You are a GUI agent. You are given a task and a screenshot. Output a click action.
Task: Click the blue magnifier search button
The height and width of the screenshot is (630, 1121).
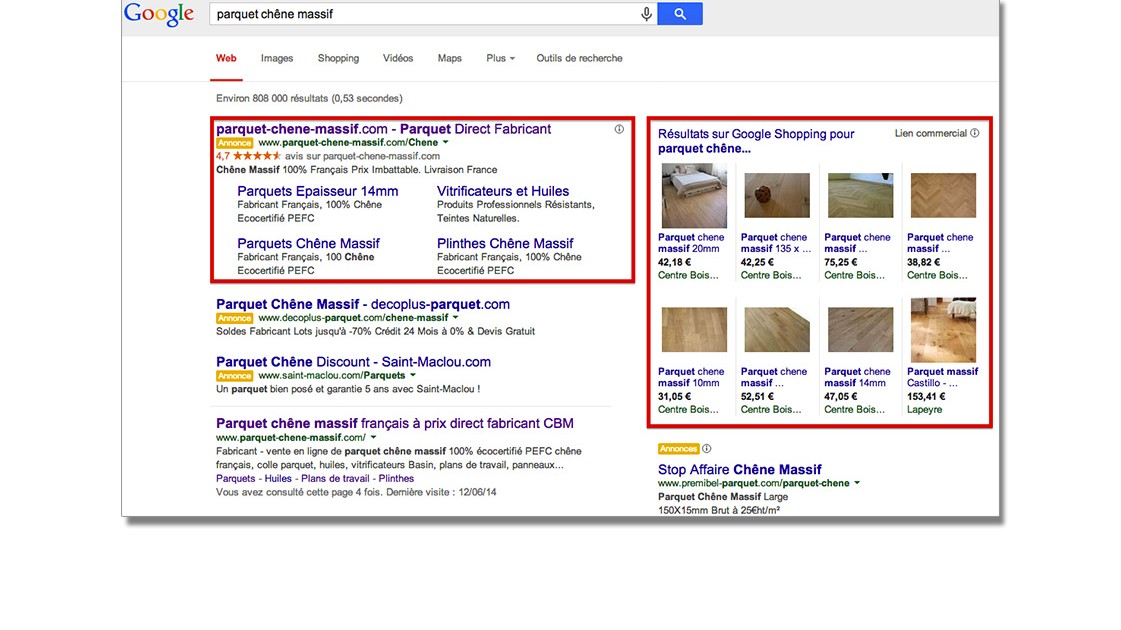tap(680, 14)
